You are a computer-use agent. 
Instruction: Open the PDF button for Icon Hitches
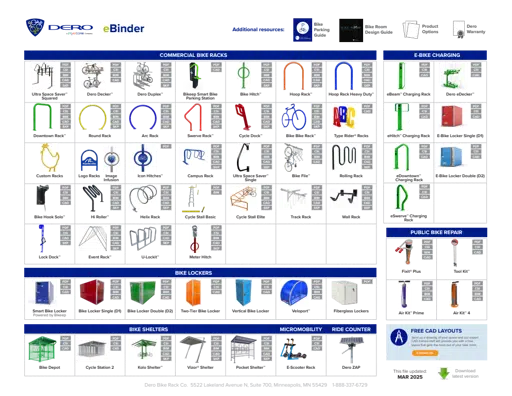[166, 146]
